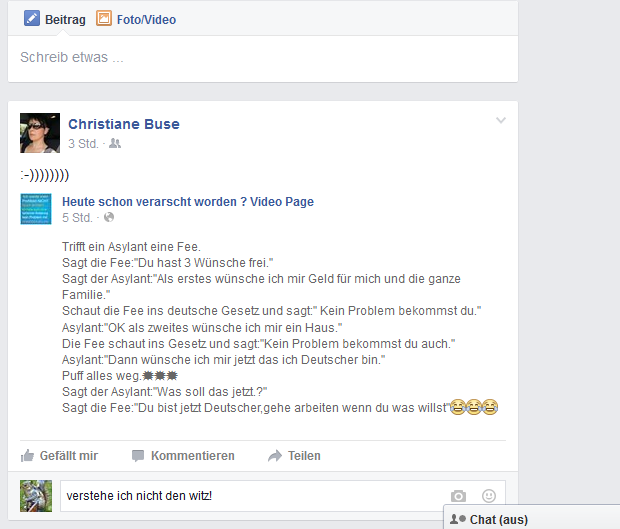Screen dimensions: 620x529
Task: Open the post options chevron dropdown
Action: [501, 120]
